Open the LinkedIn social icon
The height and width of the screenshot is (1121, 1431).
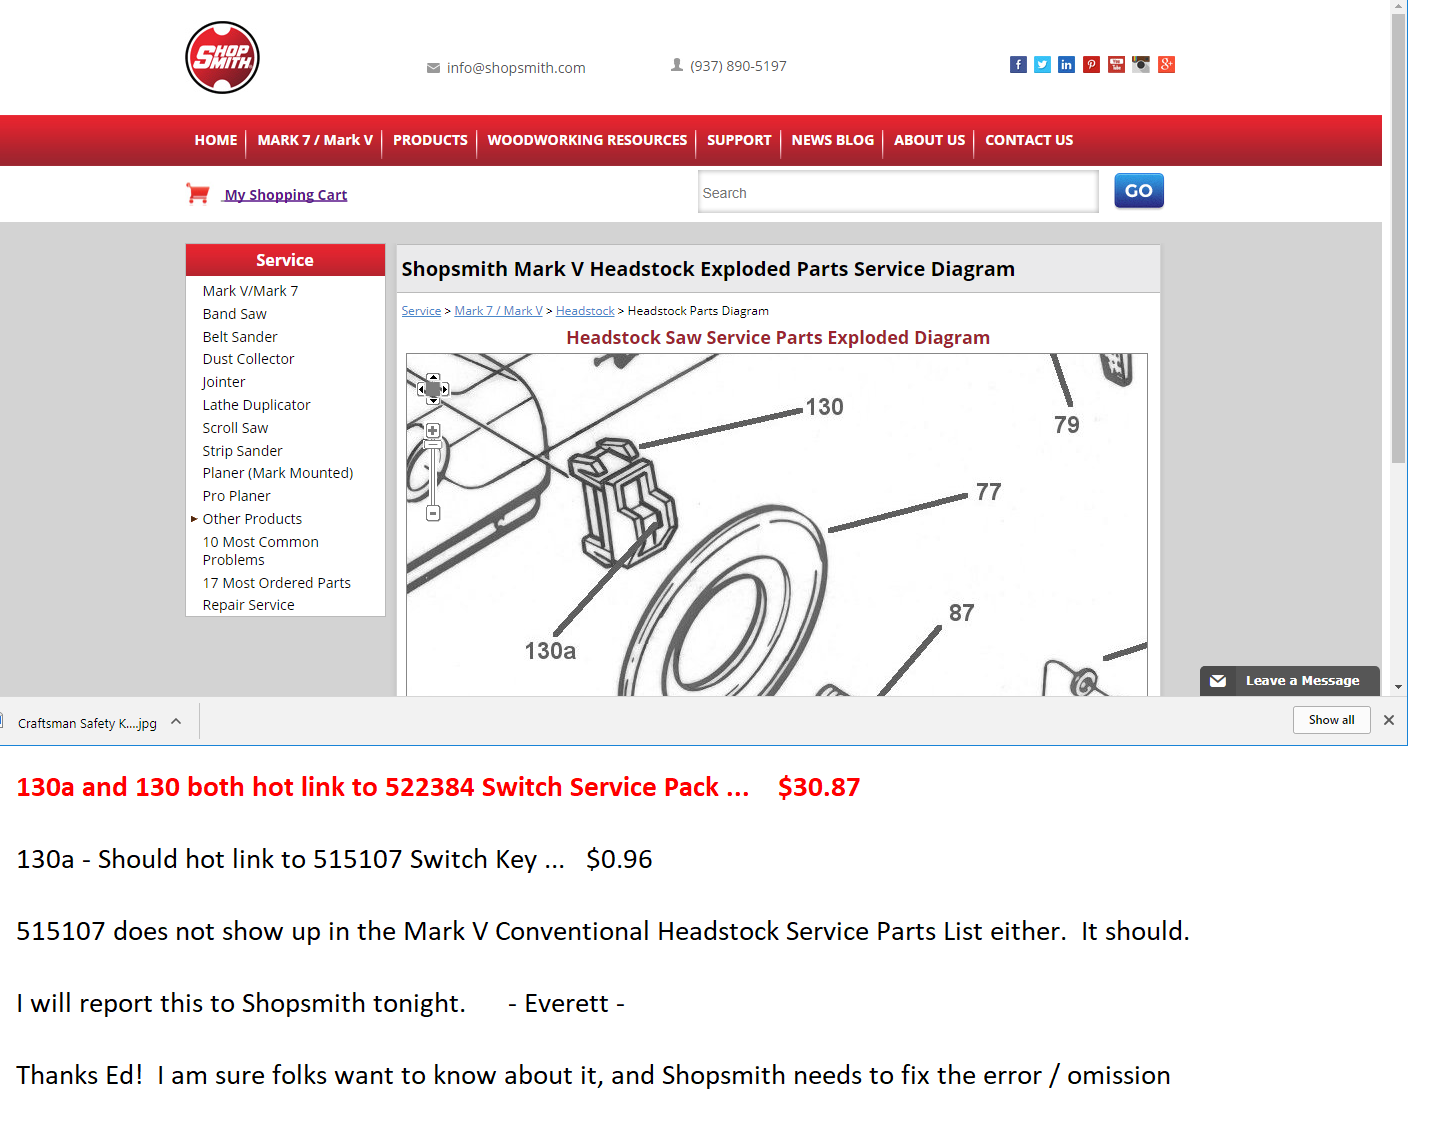[x=1066, y=65]
